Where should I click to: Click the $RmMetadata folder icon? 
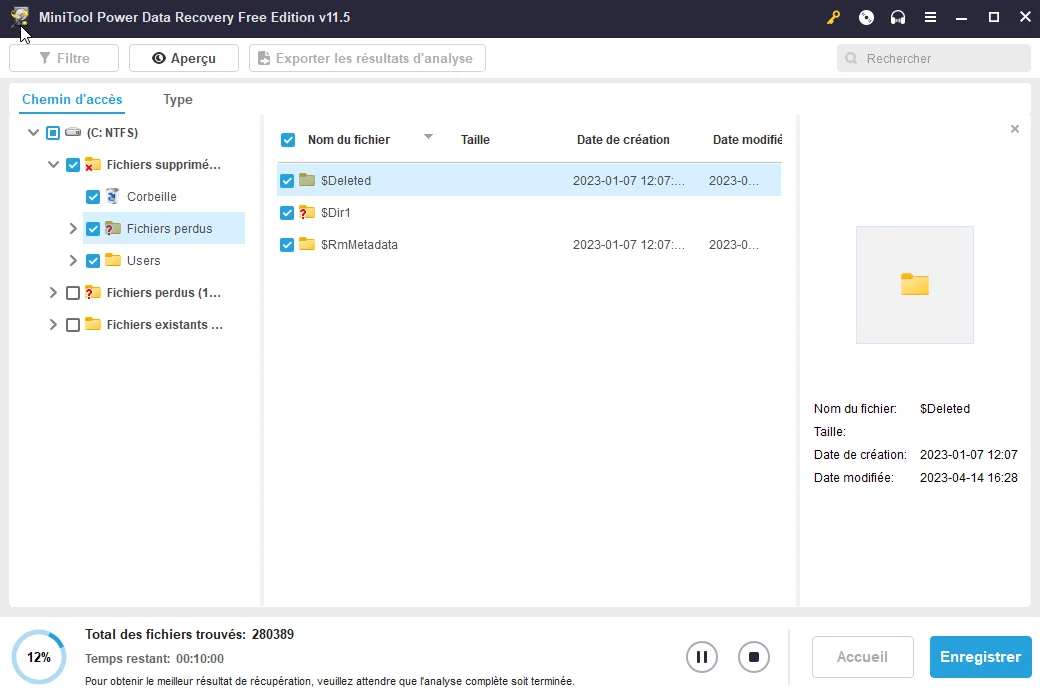(x=306, y=244)
